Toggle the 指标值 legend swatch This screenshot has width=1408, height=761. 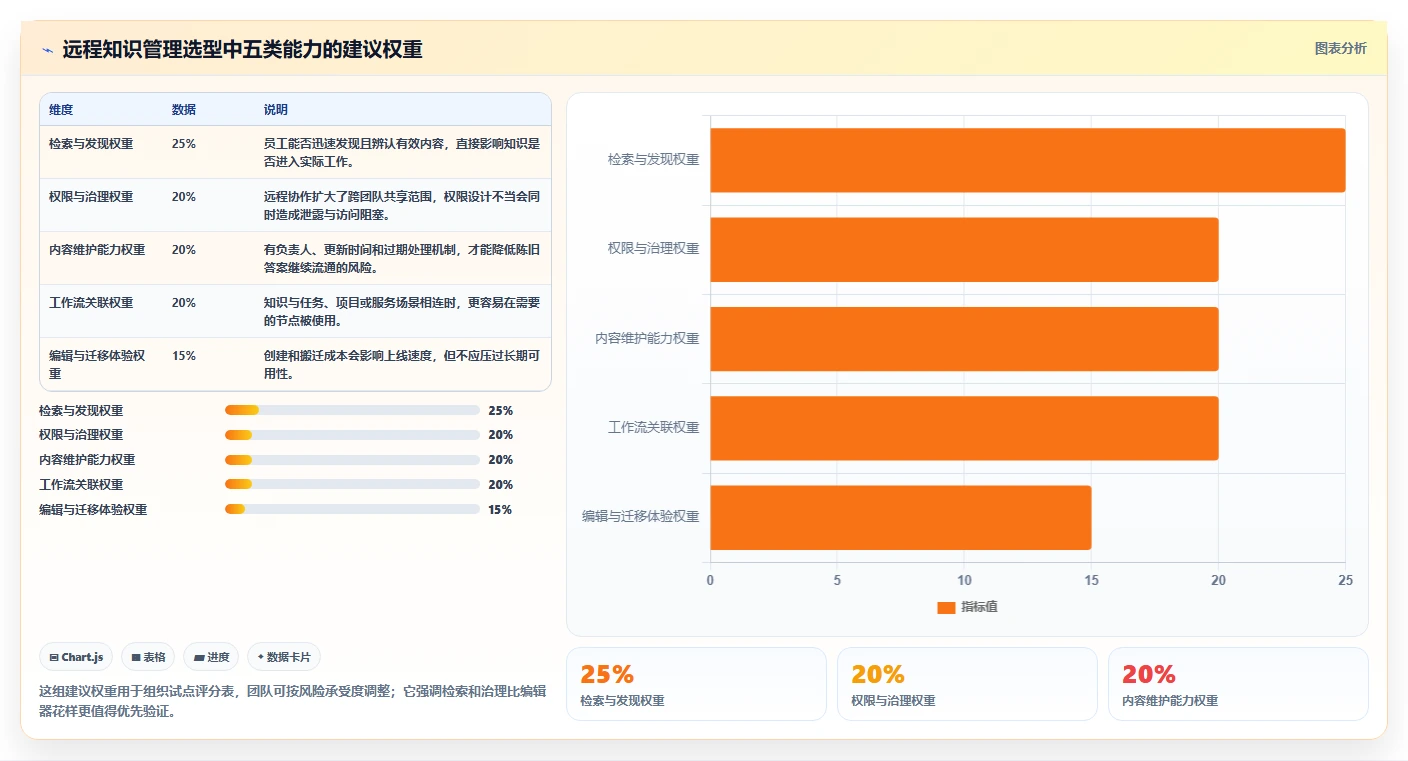coord(946,607)
